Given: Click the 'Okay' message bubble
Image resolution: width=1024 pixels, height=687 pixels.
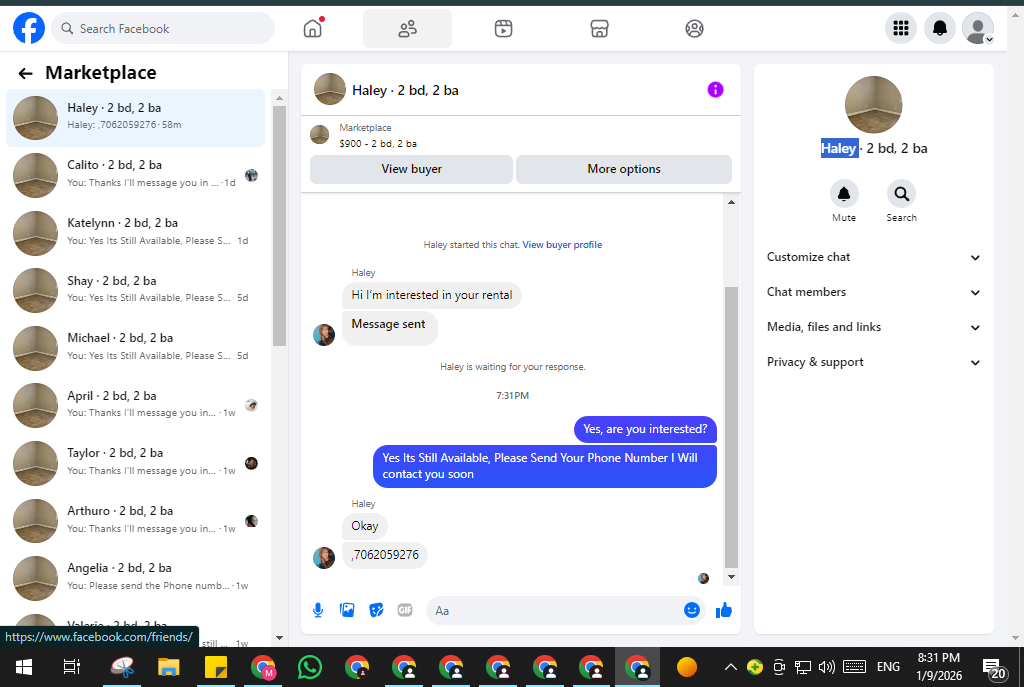Looking at the screenshot, I should 364,526.
